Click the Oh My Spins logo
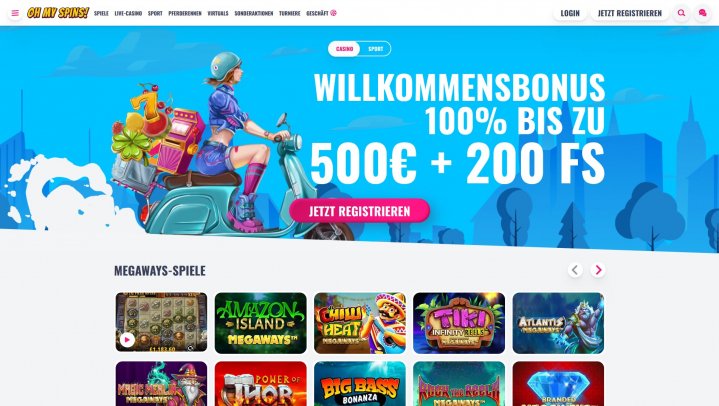Viewport: 719px width, 406px height. 58,13
